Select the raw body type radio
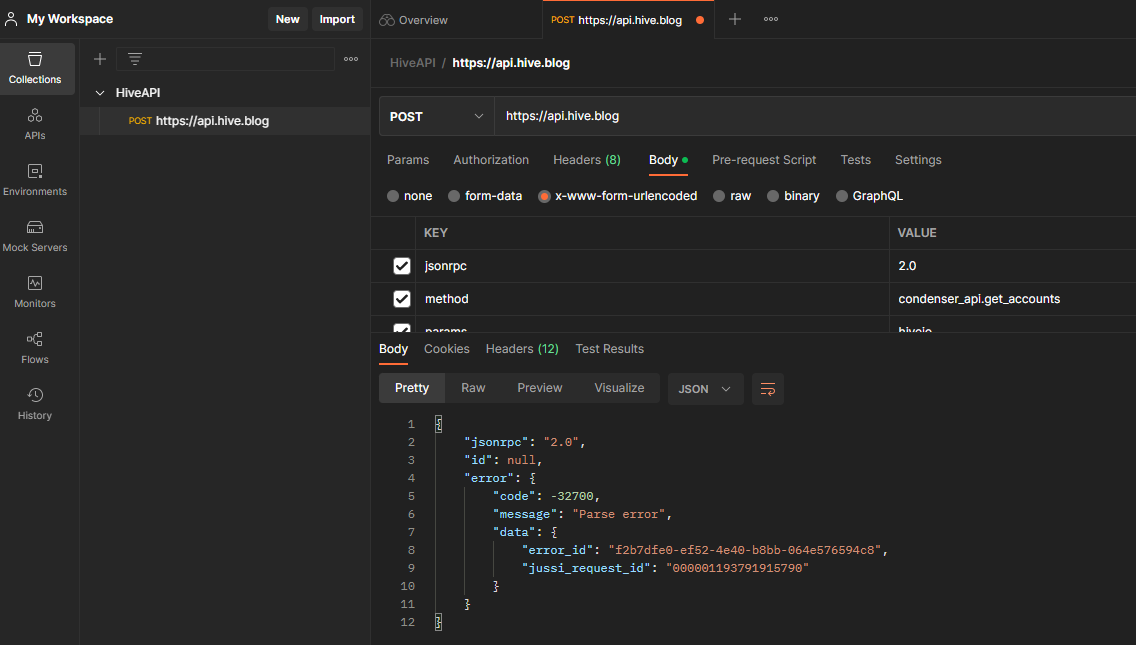 point(719,196)
